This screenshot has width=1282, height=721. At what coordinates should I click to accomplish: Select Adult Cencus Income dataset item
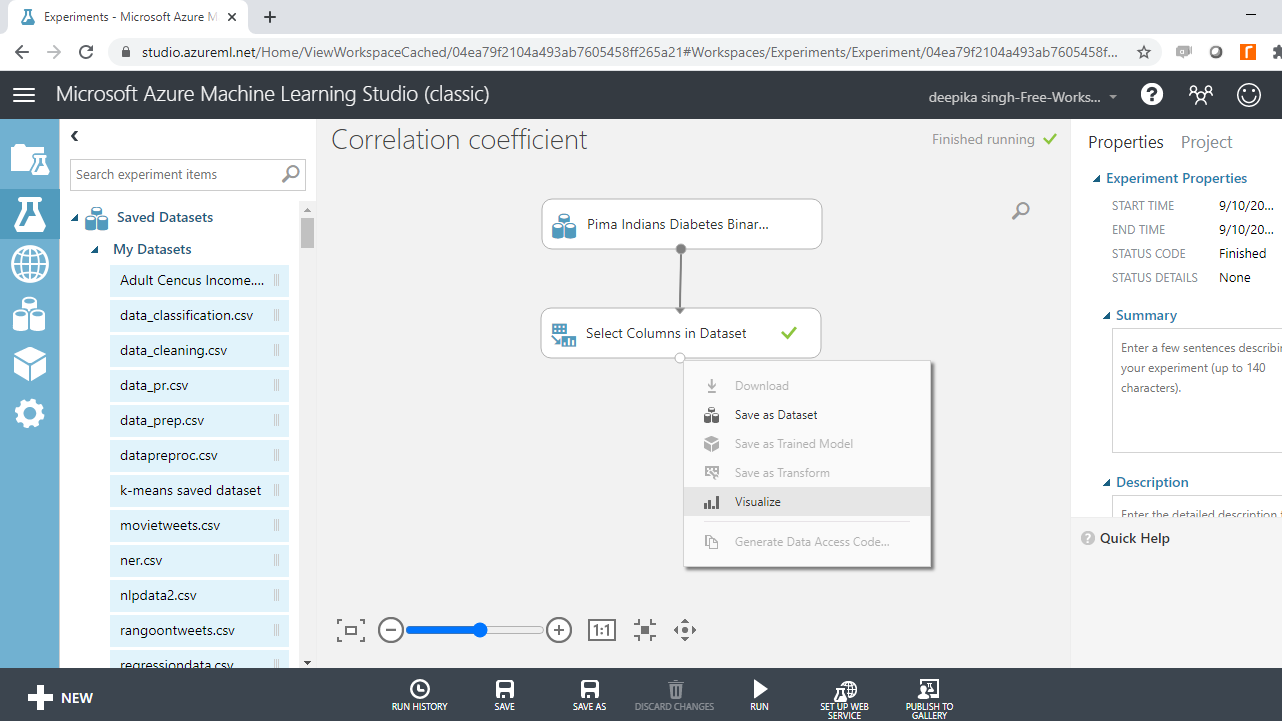tap(199, 281)
